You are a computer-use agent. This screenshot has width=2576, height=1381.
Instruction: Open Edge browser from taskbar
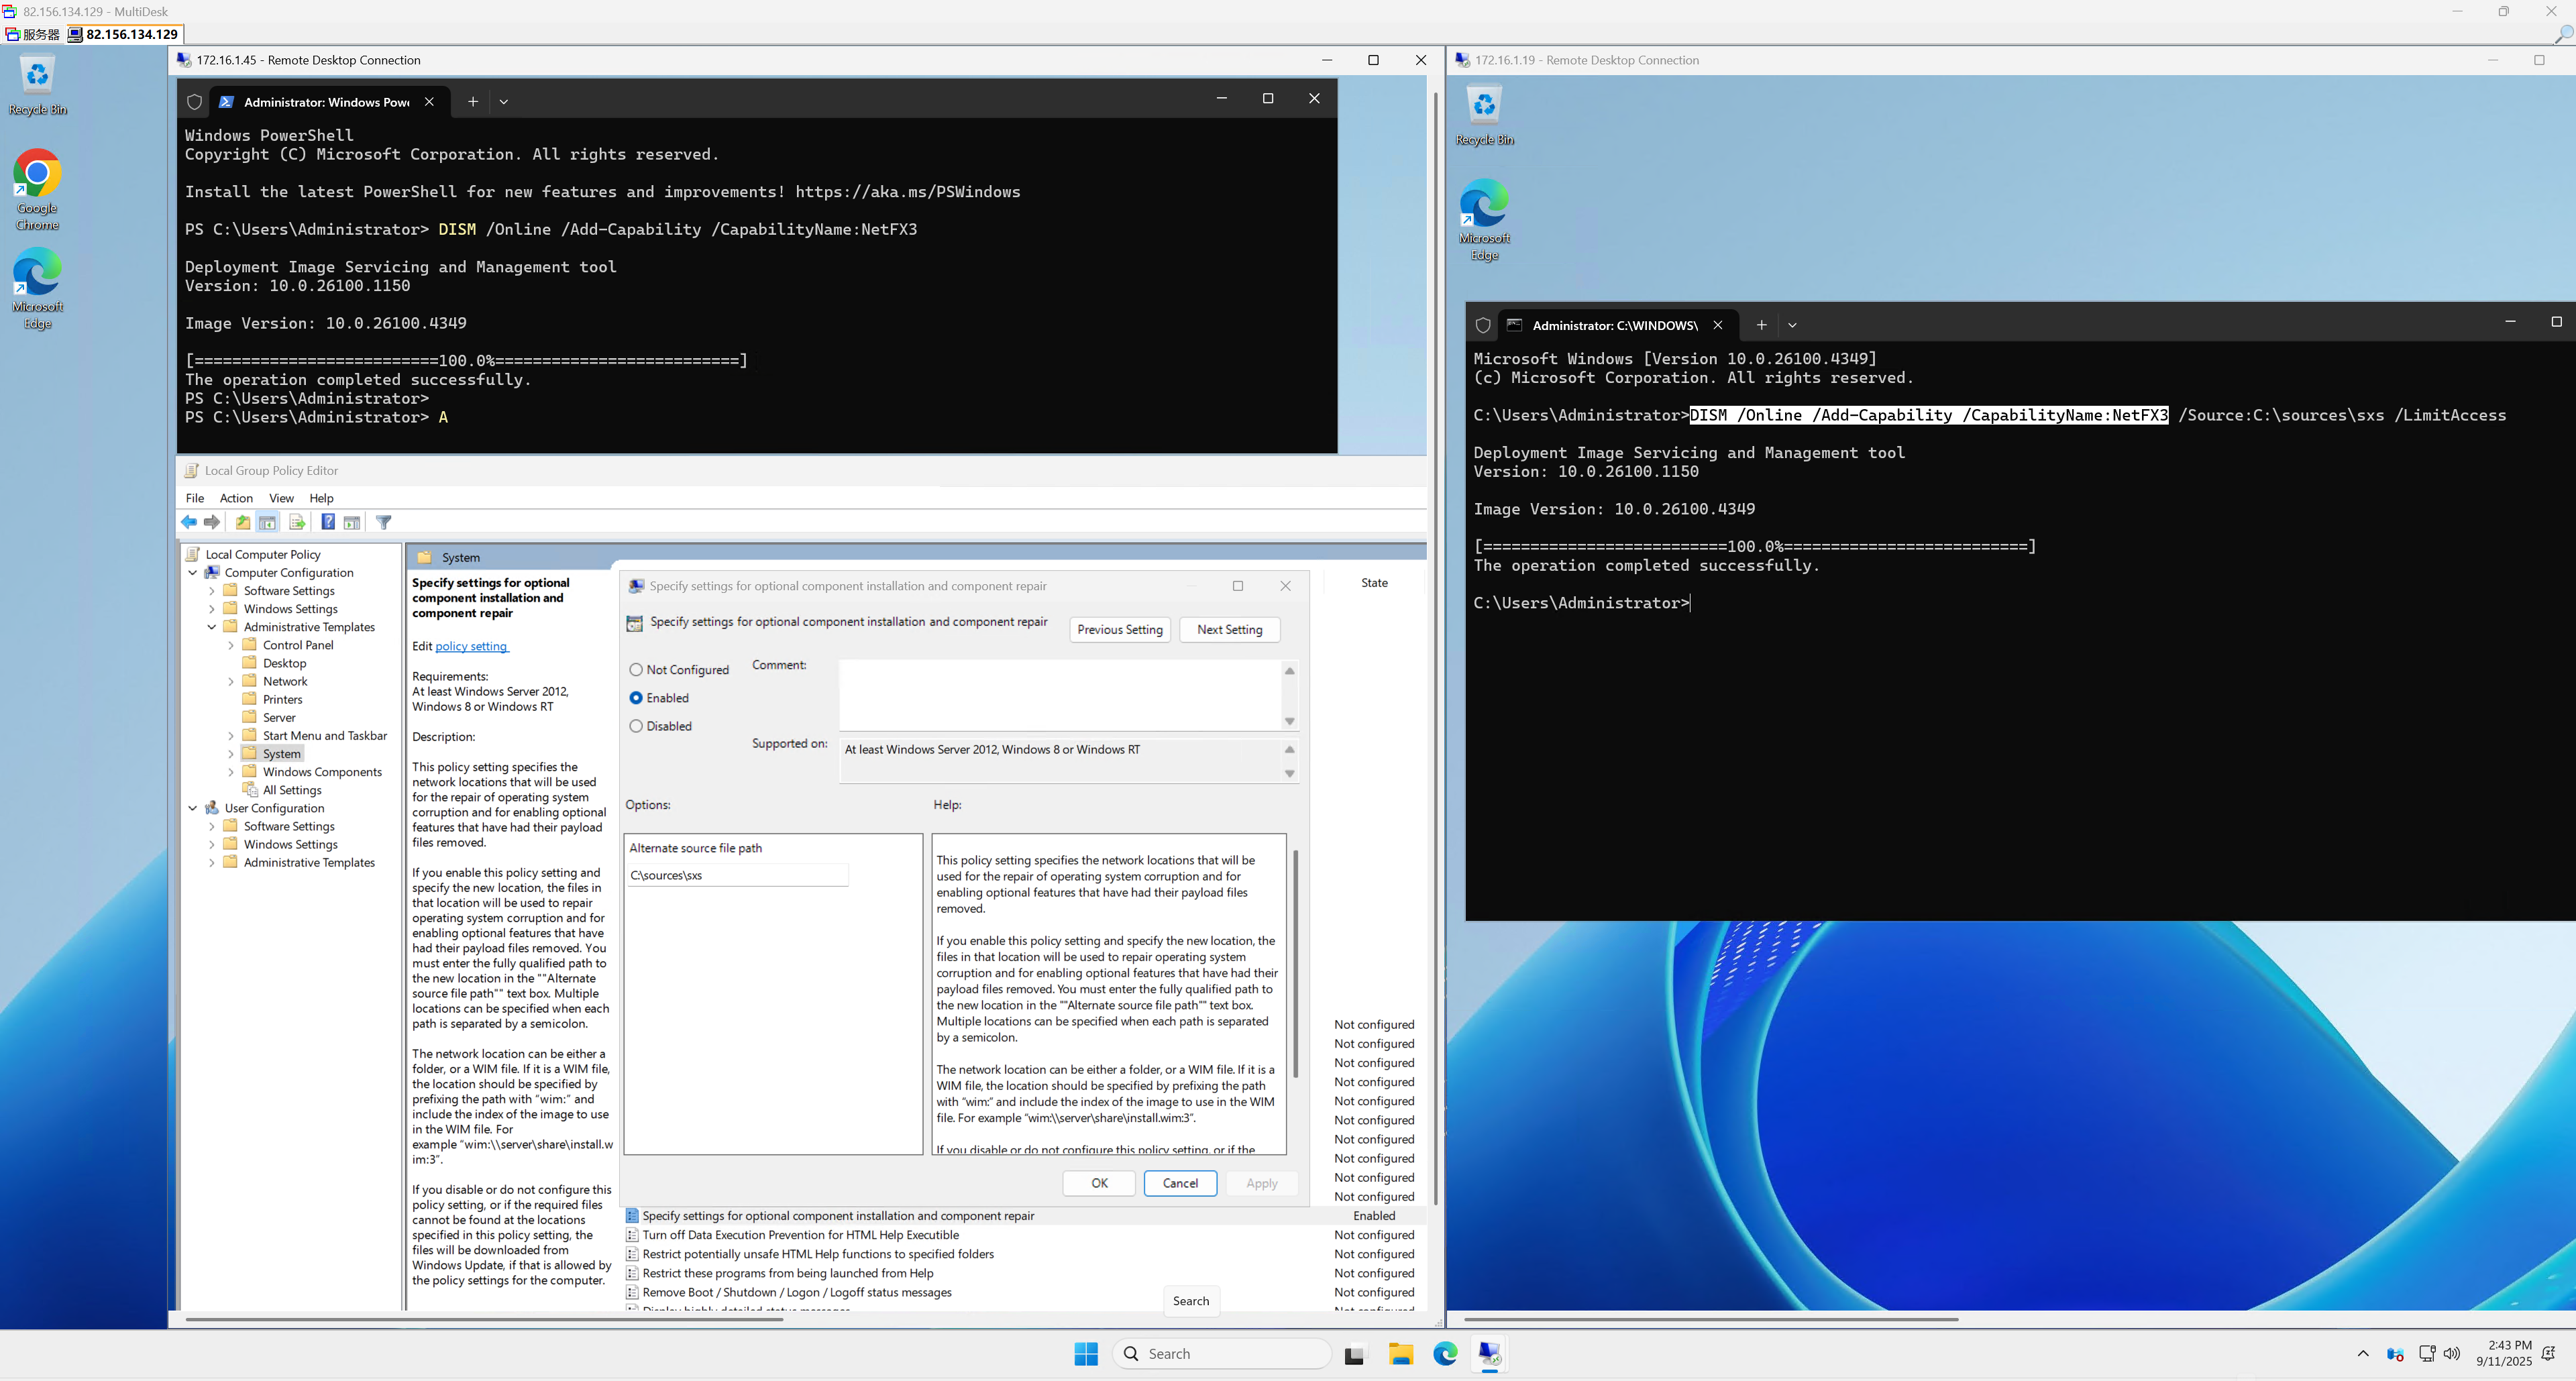[1445, 1354]
